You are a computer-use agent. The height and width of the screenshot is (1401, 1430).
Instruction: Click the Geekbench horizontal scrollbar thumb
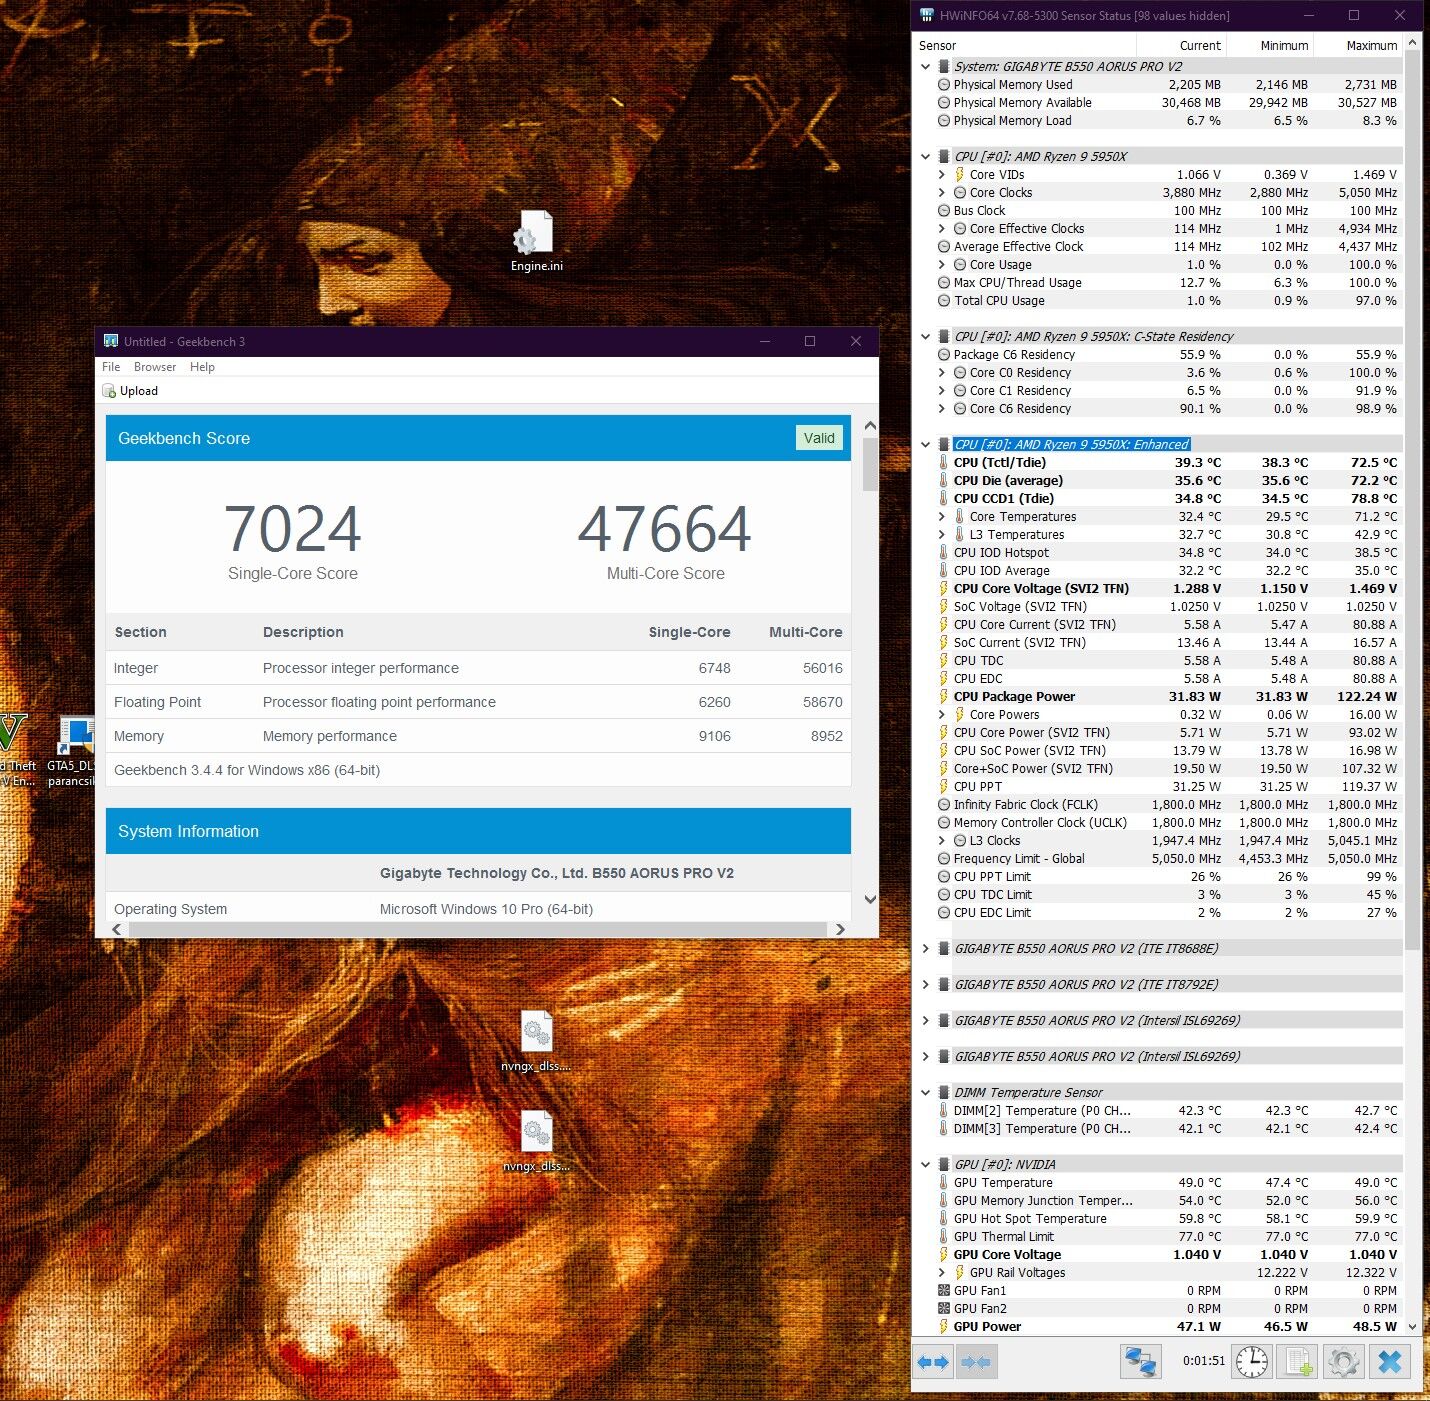(478, 929)
